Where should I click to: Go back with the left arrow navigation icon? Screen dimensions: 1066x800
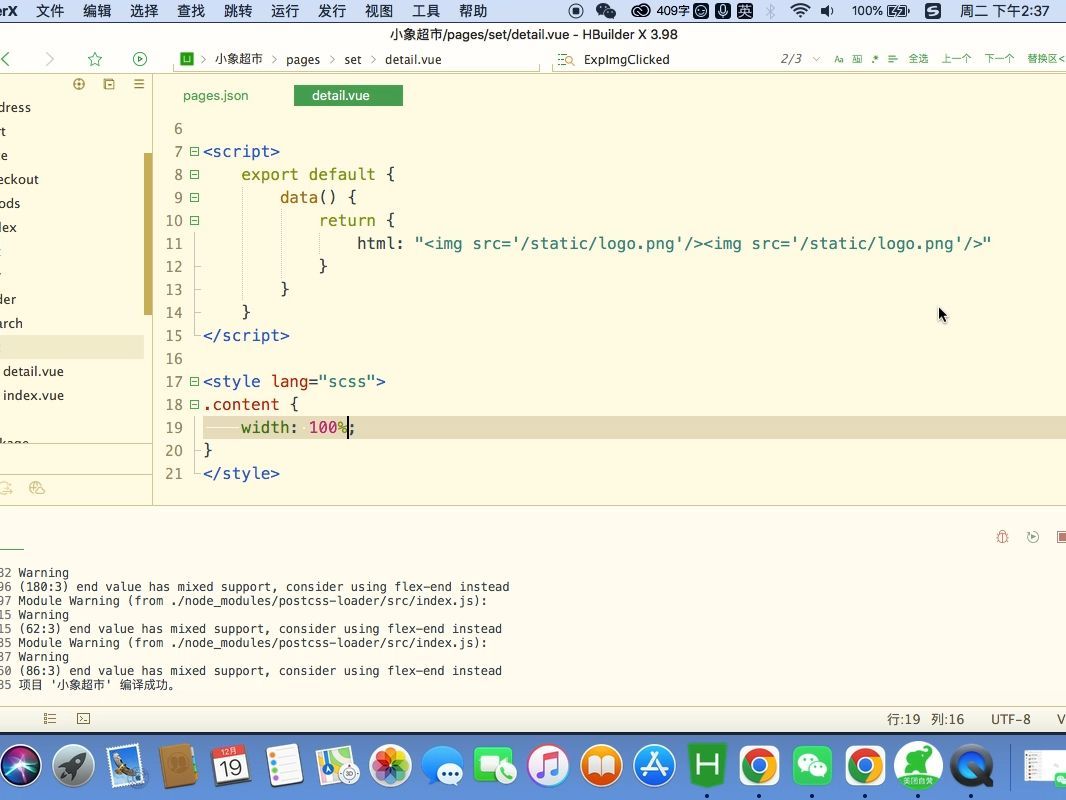(5, 59)
